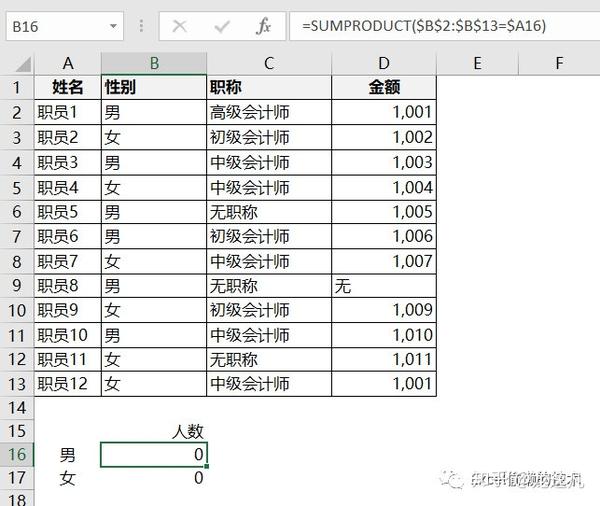
Task: Select row 1 header
Action: click(17, 87)
